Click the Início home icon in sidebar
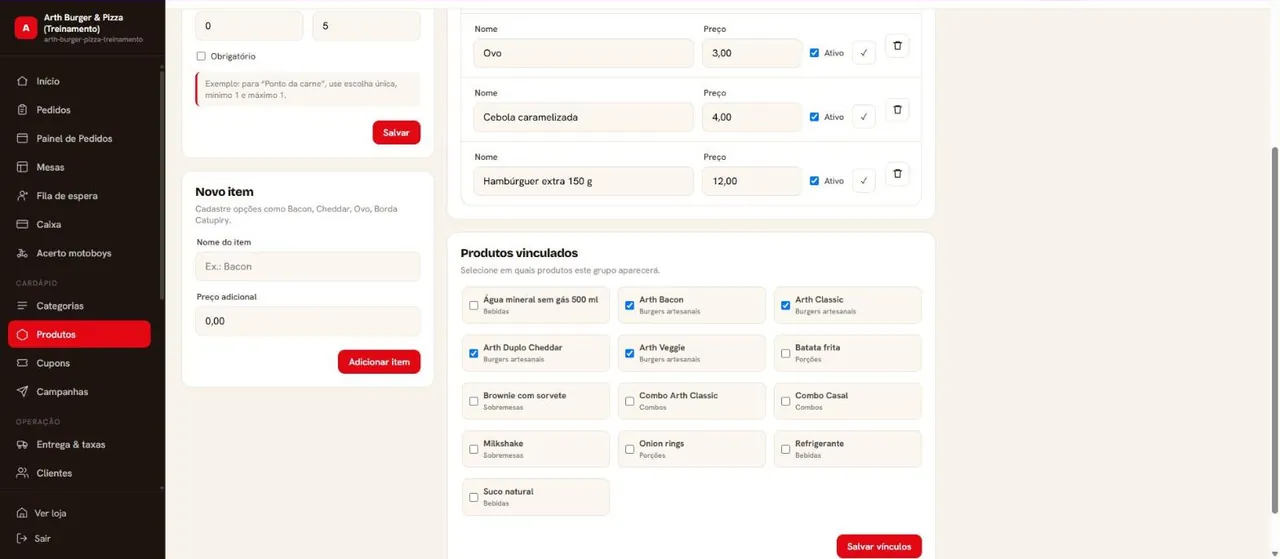The height and width of the screenshot is (559, 1280). pyautogui.click(x=22, y=81)
